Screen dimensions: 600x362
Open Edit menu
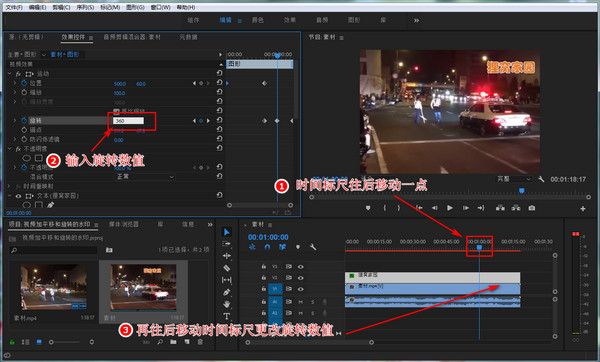[38, 7]
